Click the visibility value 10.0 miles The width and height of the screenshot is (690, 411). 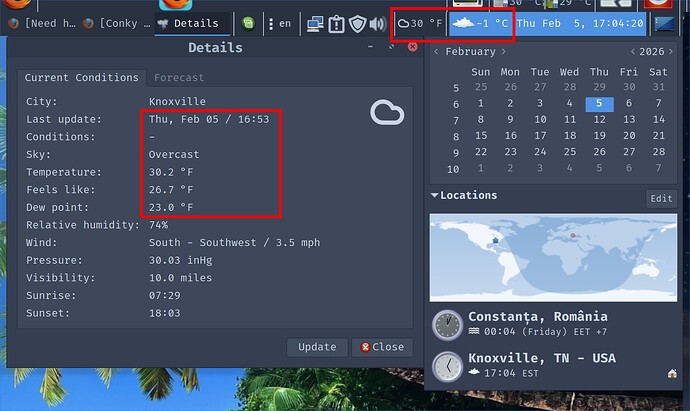180,278
